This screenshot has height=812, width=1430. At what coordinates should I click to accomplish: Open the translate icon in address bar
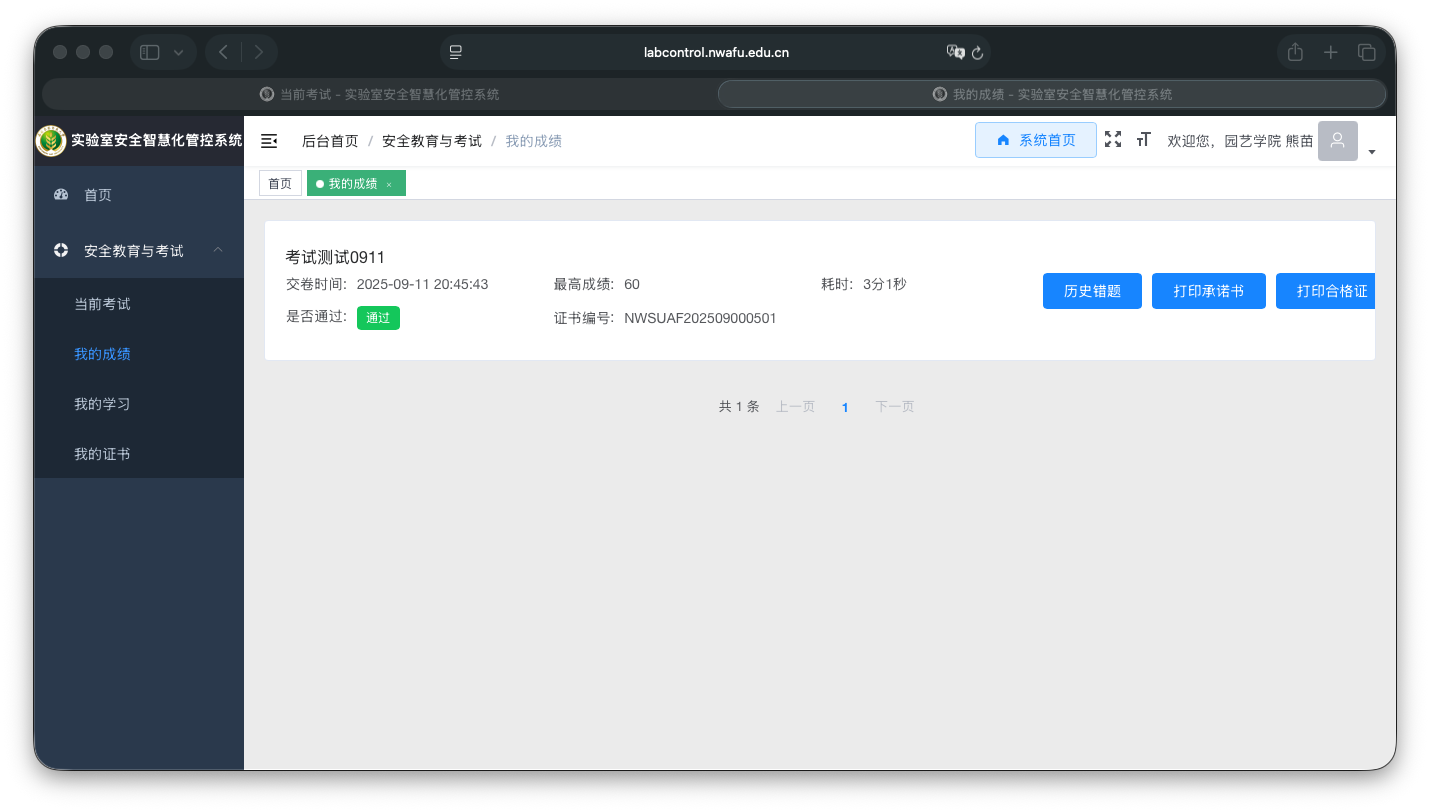[955, 52]
